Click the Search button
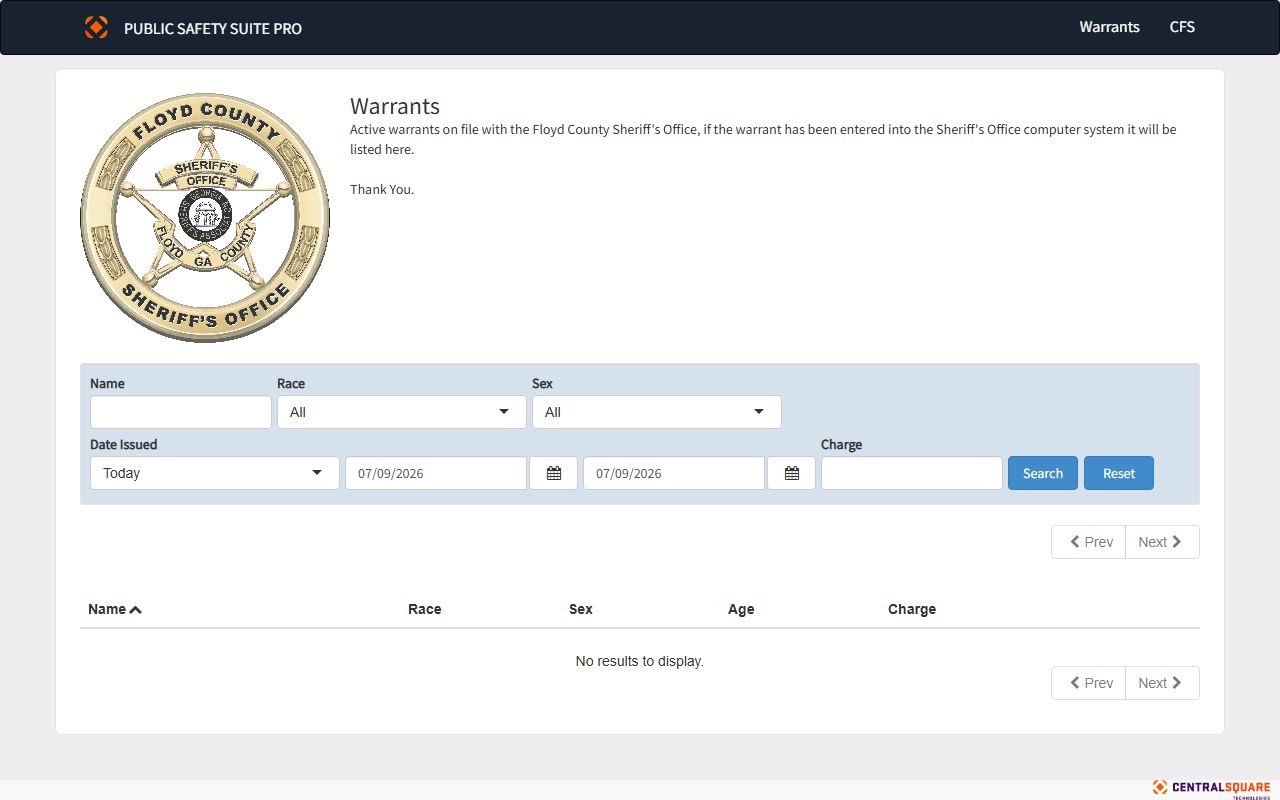The height and width of the screenshot is (800, 1280). (1043, 473)
